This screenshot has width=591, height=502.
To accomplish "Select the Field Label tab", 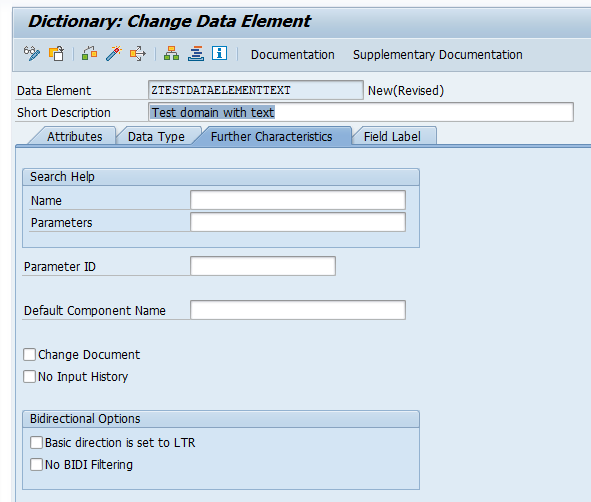I will pyautogui.click(x=392, y=136).
